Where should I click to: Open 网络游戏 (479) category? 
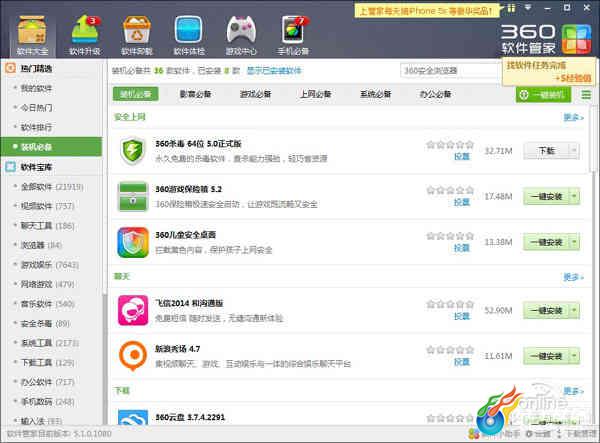click(47, 284)
